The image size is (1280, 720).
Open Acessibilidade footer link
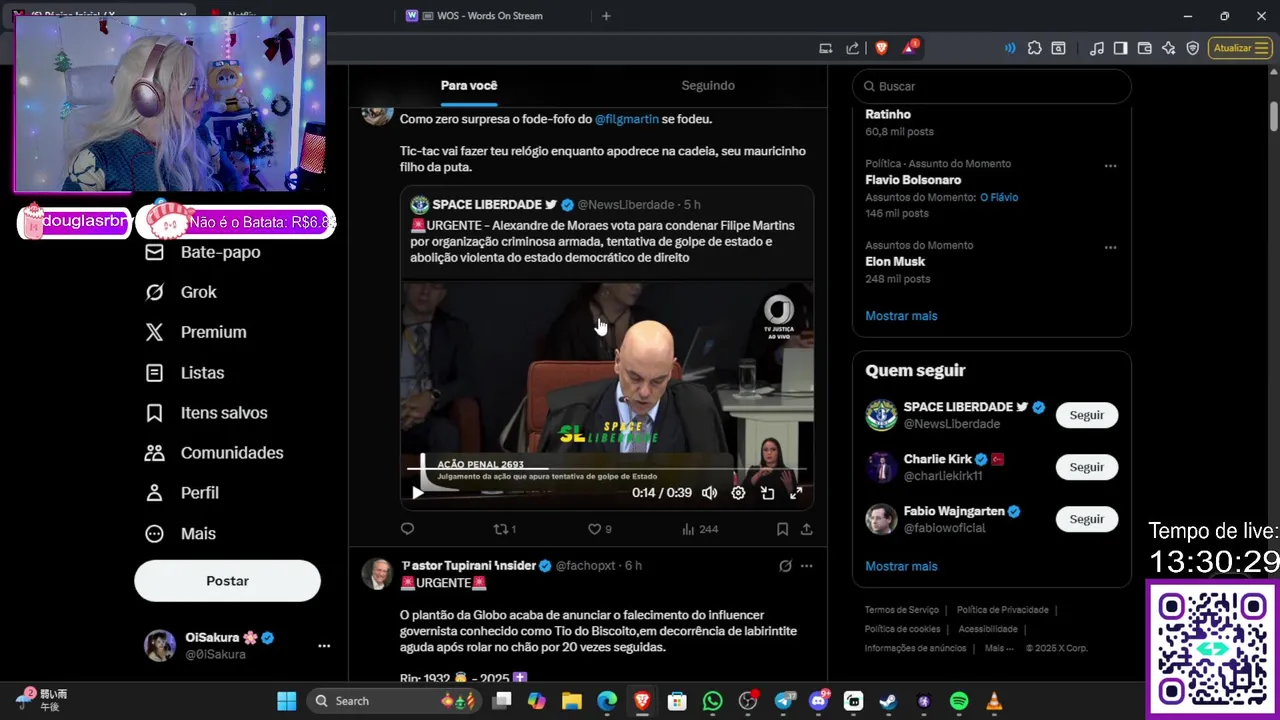click(988, 629)
